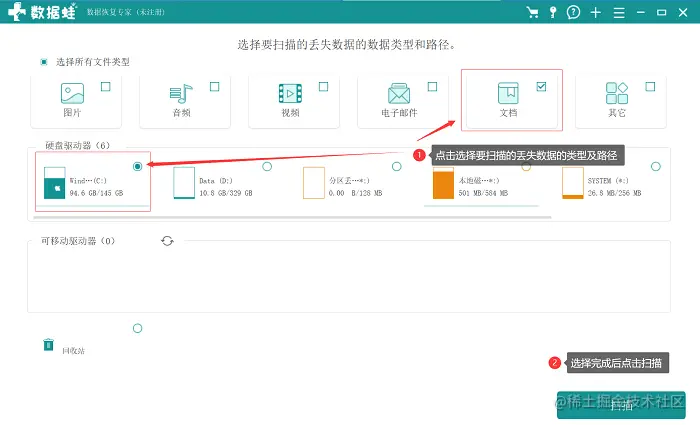Click the 可移动驱动器 (0) section label
Viewport: 700px width, 425px height.
(x=78, y=241)
